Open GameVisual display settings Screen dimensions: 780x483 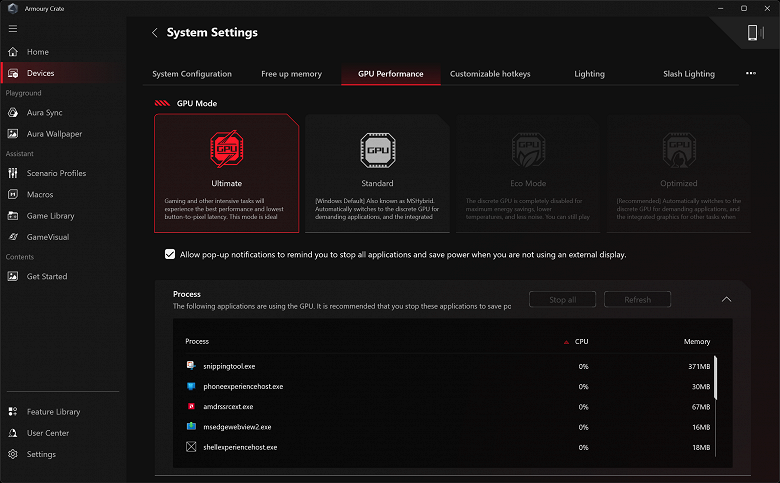pyautogui.click(x=47, y=236)
